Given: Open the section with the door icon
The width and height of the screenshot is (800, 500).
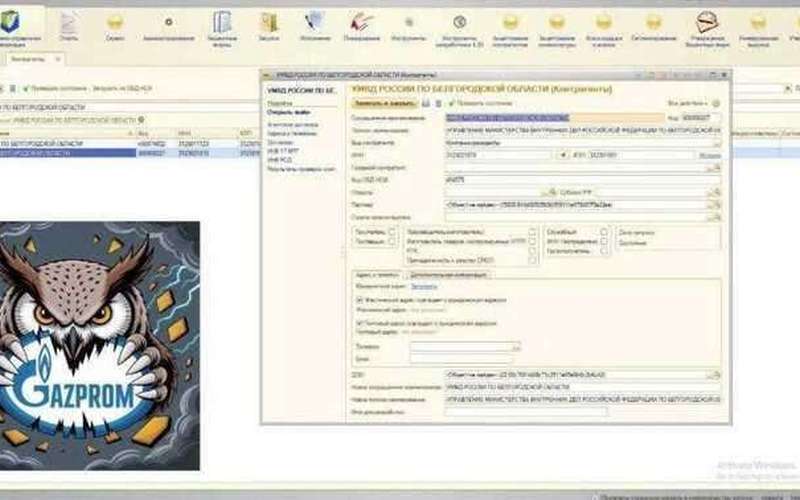Looking at the screenshot, I should tap(222, 28).
